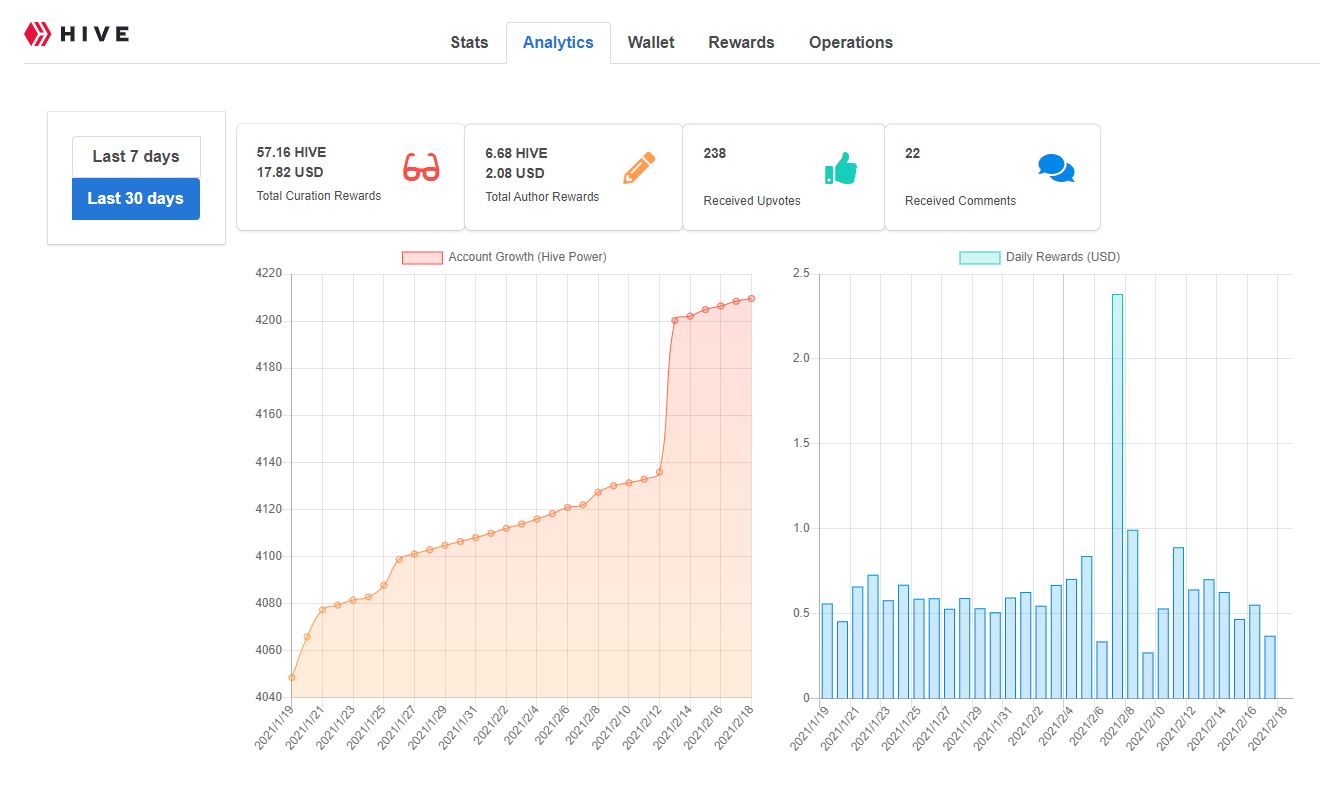Click the Daily Rewards (USD) legend label
The height and width of the screenshot is (798, 1343).
coord(1063,257)
